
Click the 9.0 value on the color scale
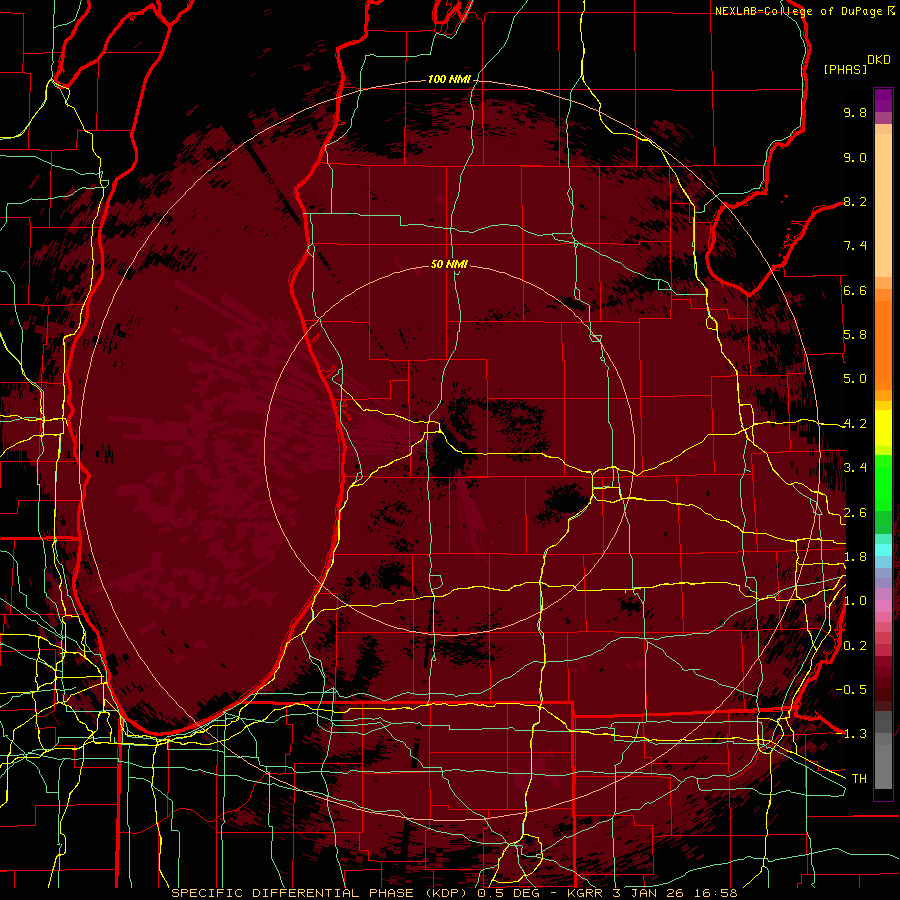855,157
